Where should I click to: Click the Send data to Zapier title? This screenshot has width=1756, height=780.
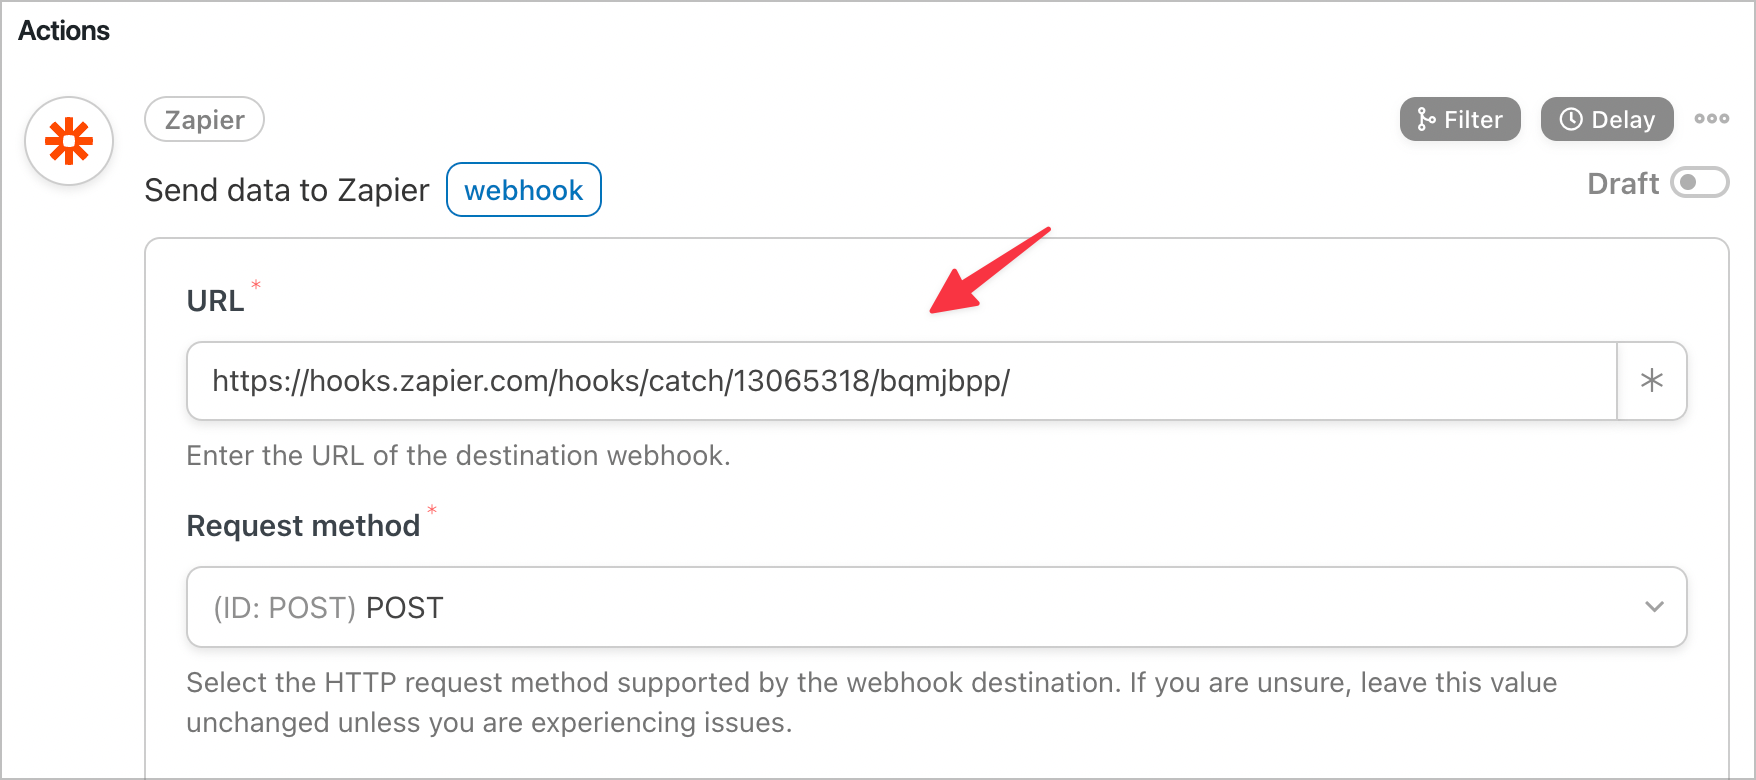coord(287,190)
